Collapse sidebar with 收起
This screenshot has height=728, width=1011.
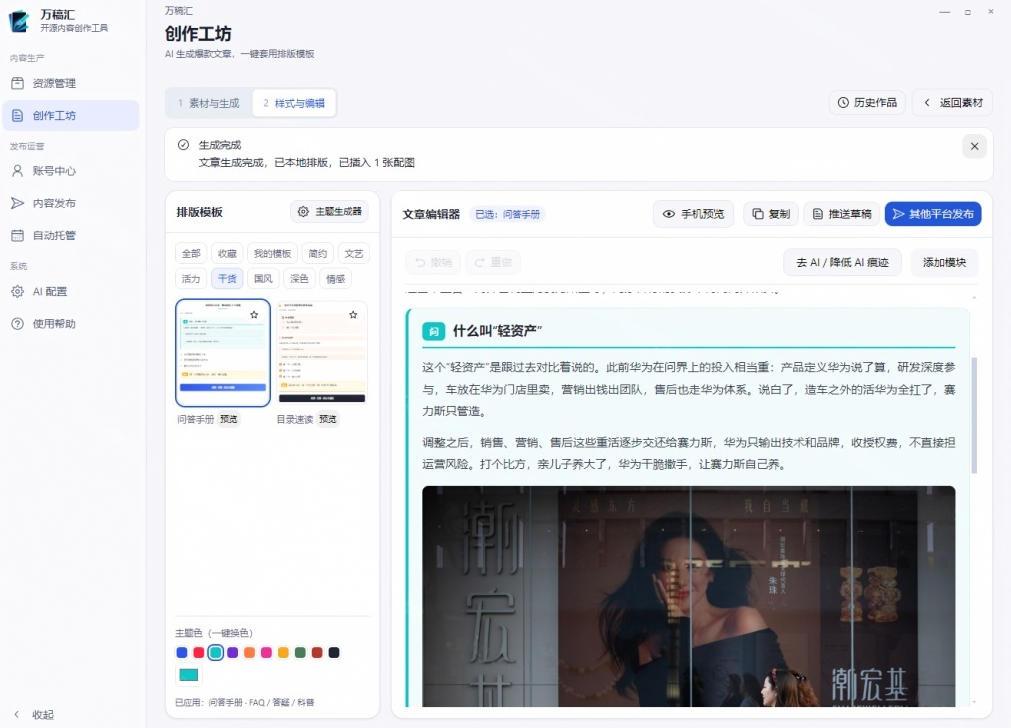point(35,714)
